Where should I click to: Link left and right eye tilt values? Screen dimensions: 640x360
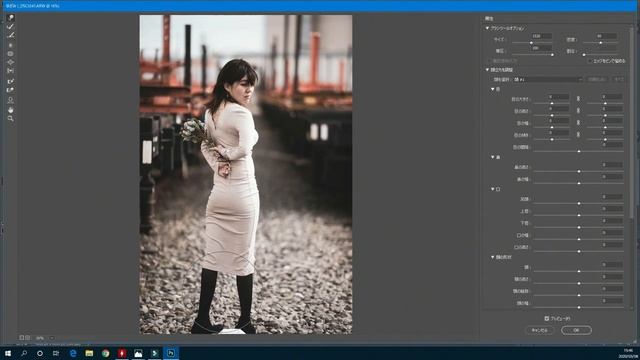(578, 134)
